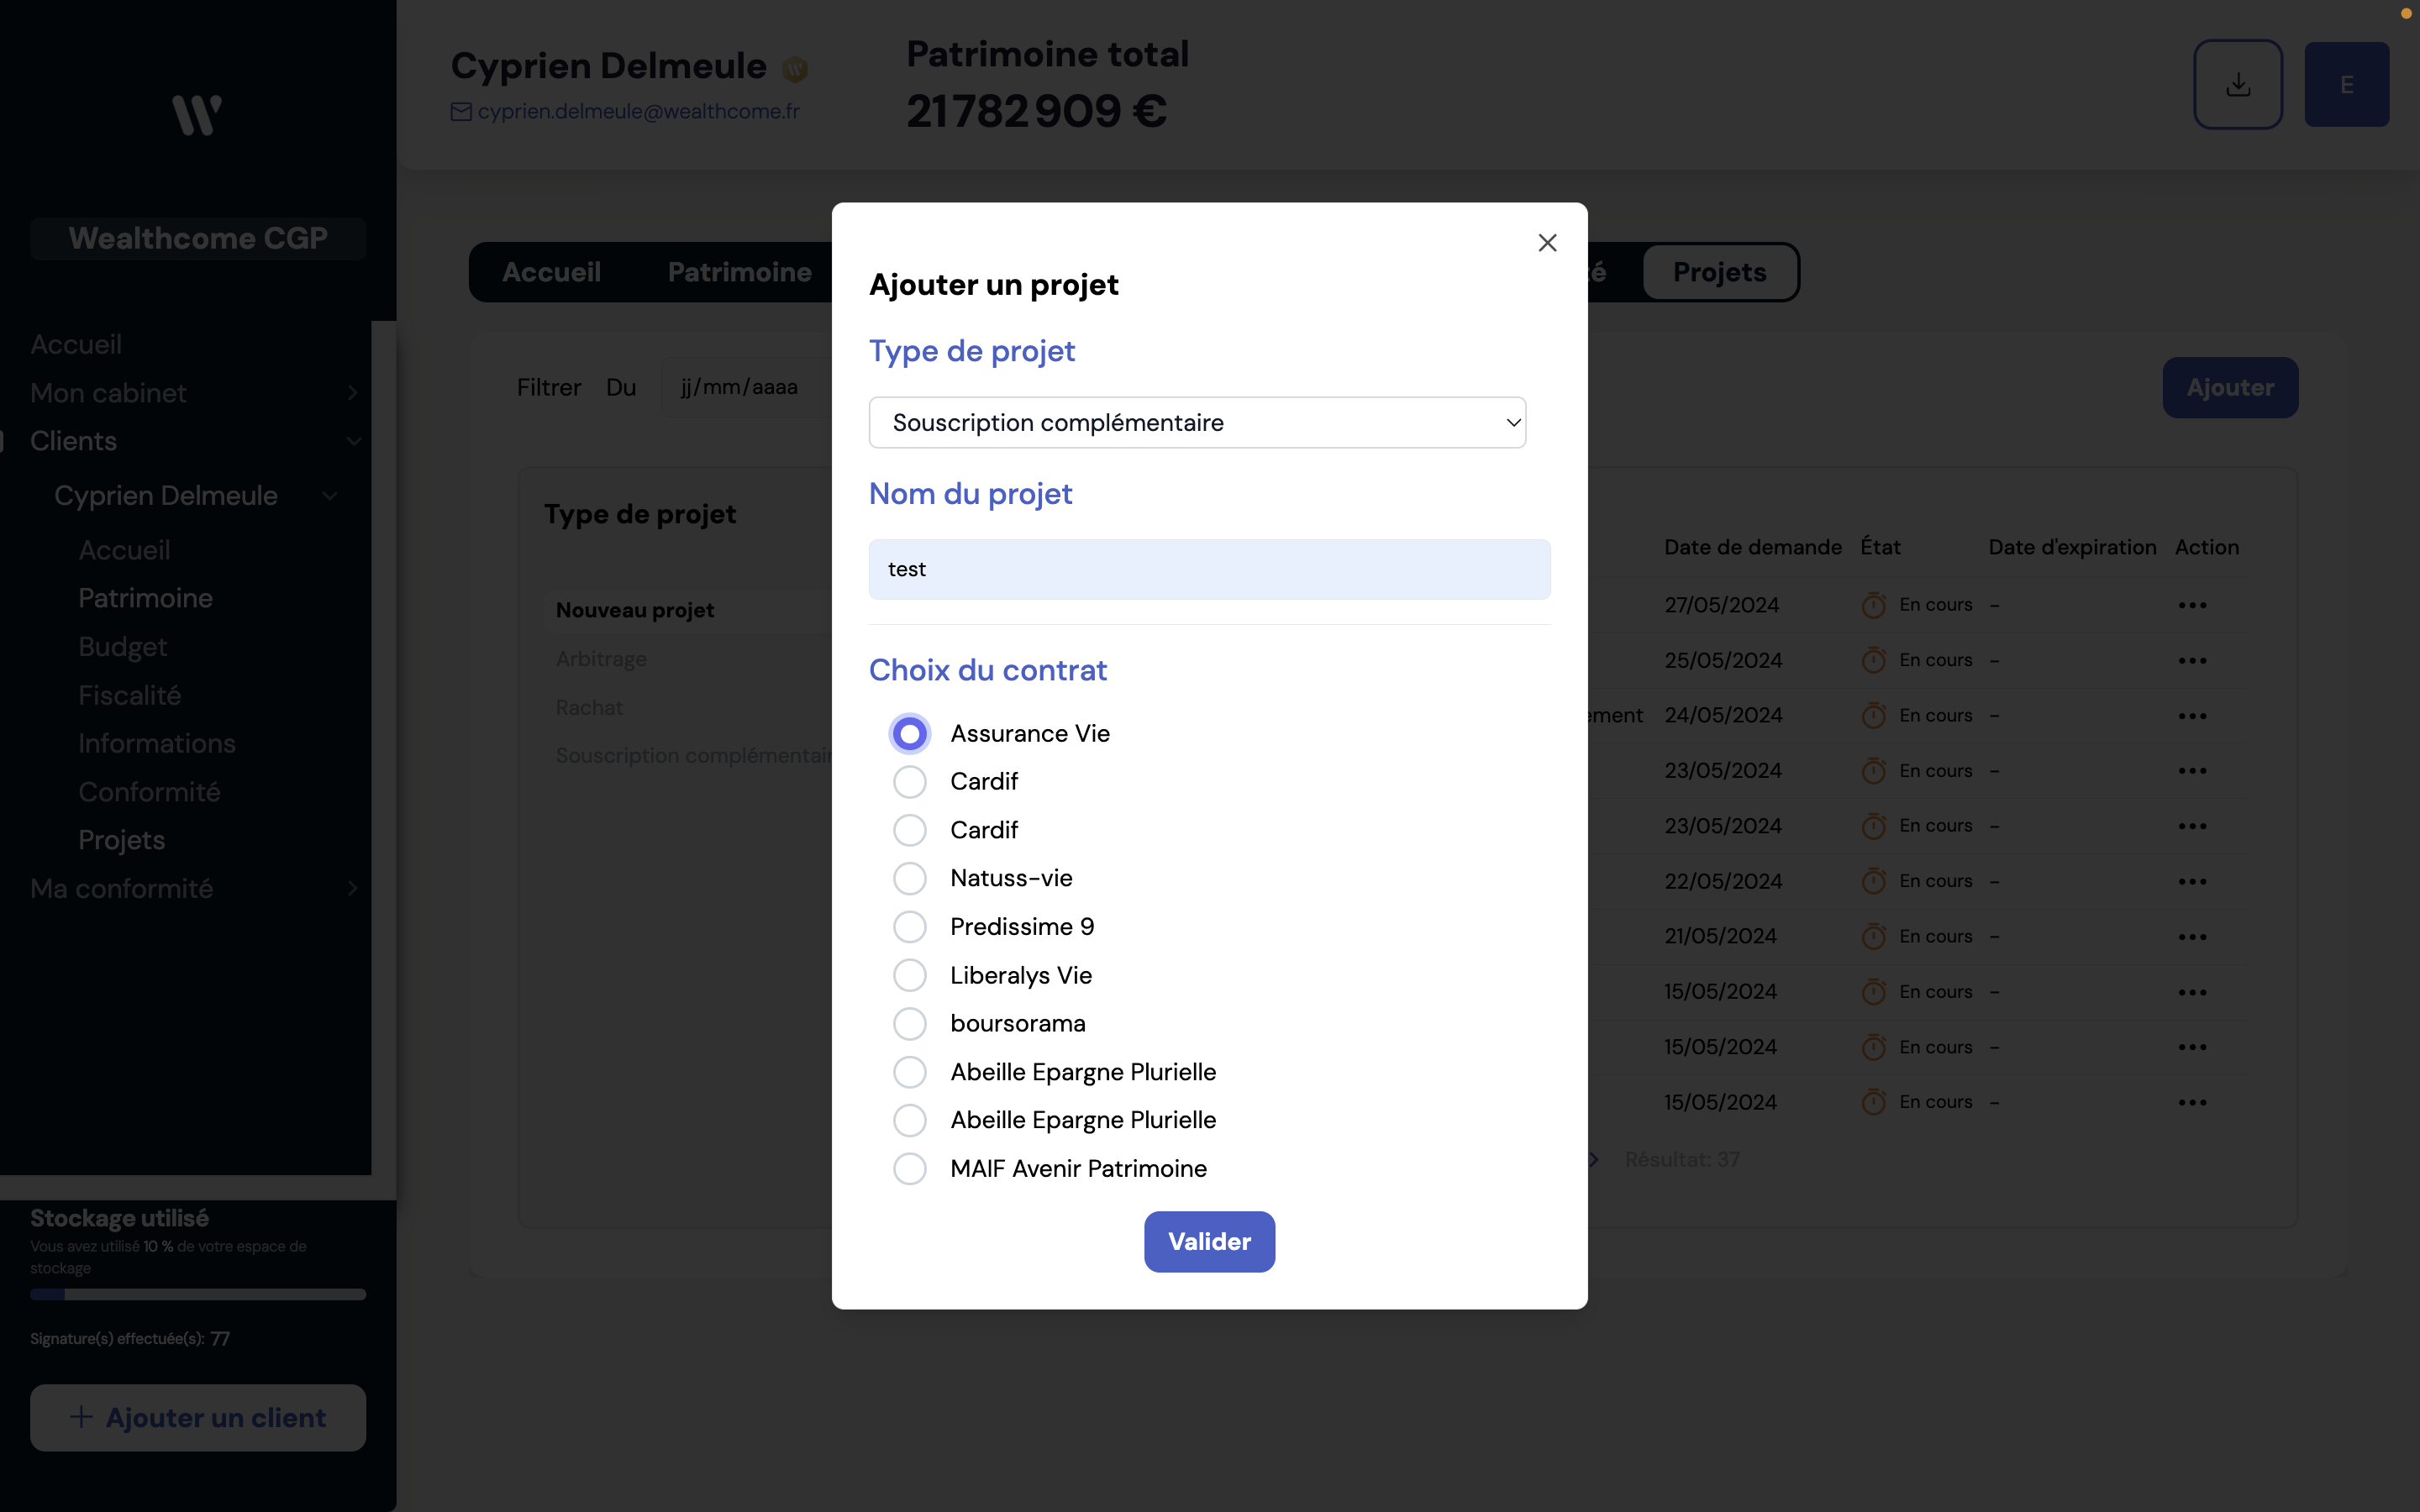Select the boursorama contract option
The image size is (2420, 1512).
pyautogui.click(x=909, y=1023)
